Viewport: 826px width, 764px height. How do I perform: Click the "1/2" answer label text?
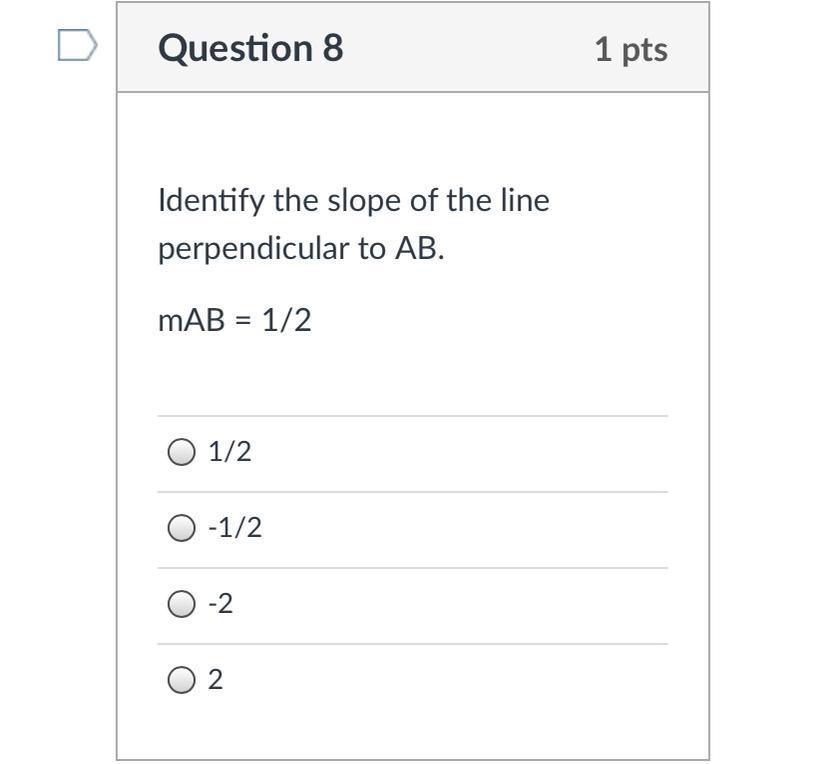click(x=229, y=452)
